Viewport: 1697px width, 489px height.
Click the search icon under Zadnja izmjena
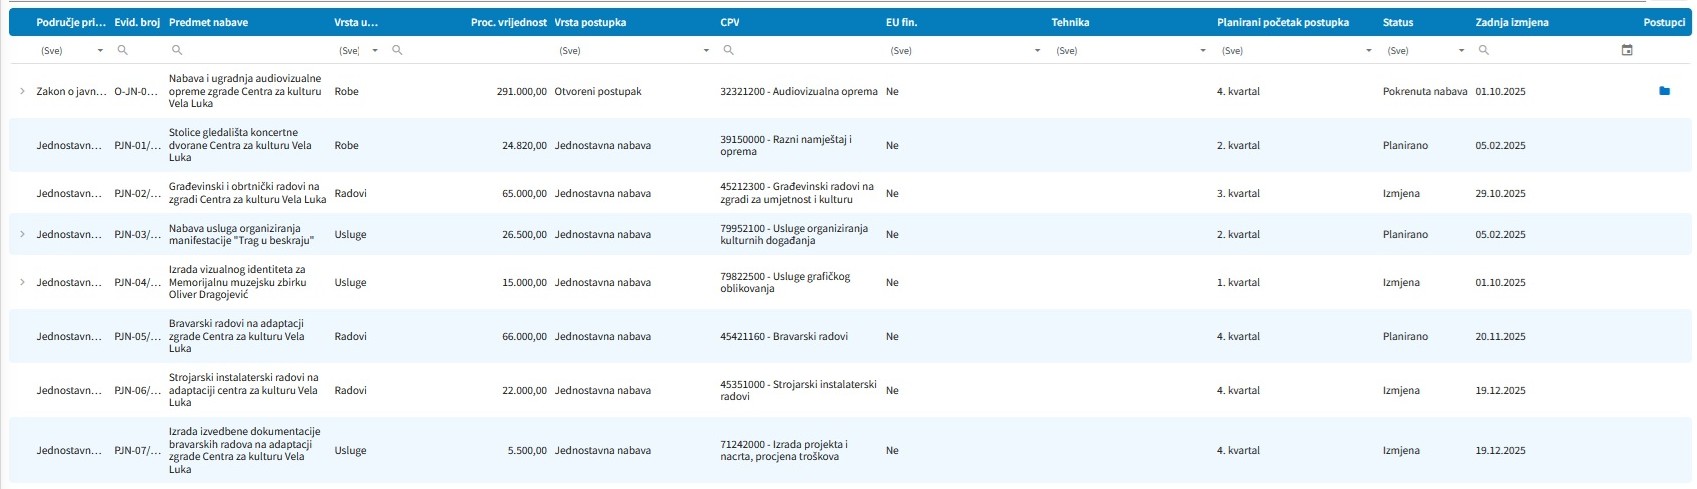tap(1484, 50)
